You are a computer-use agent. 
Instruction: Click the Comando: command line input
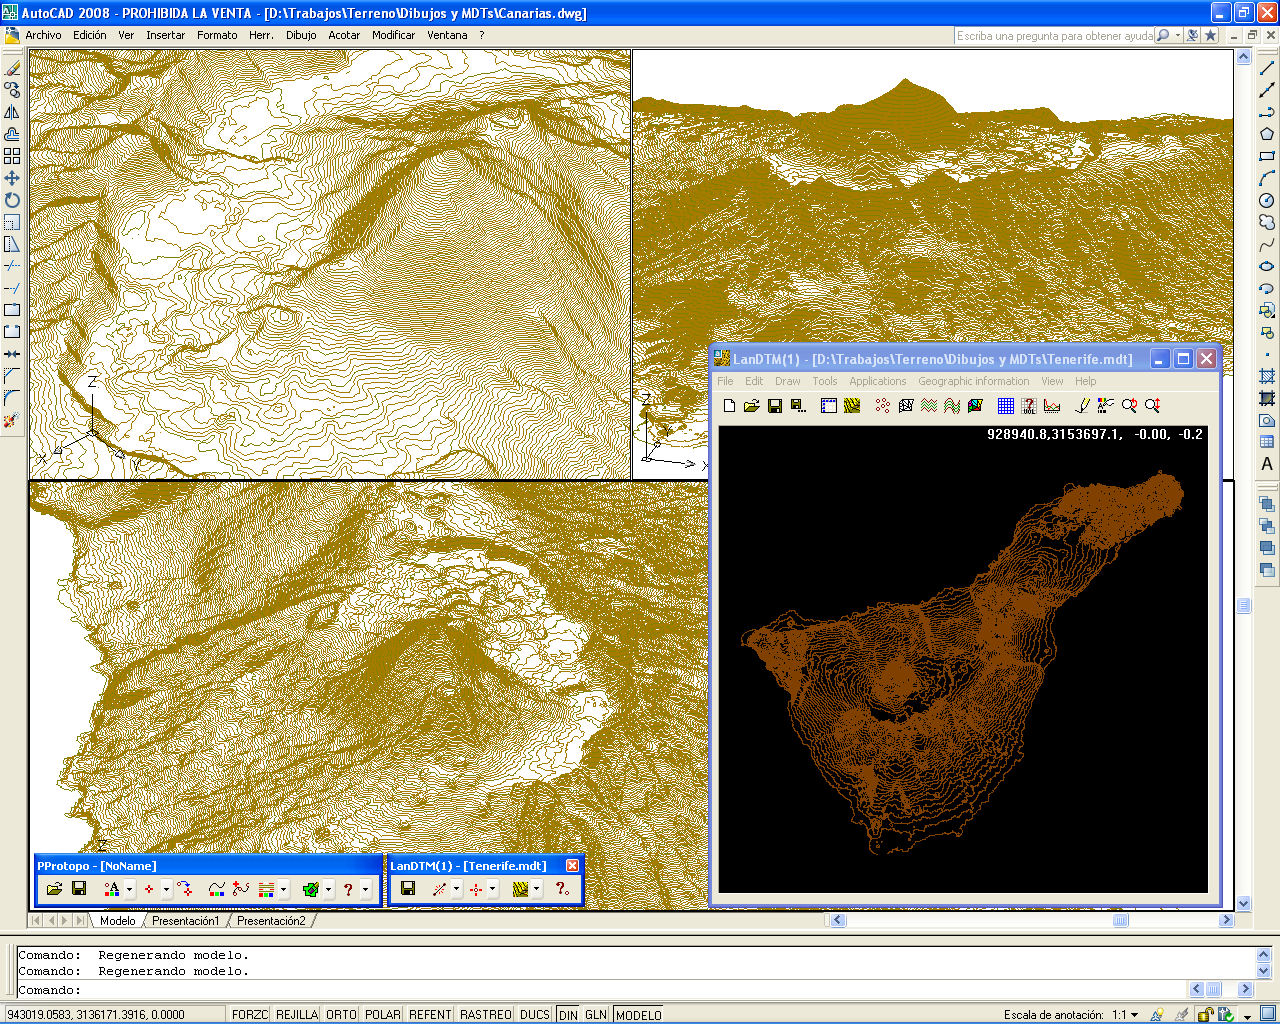[600, 990]
